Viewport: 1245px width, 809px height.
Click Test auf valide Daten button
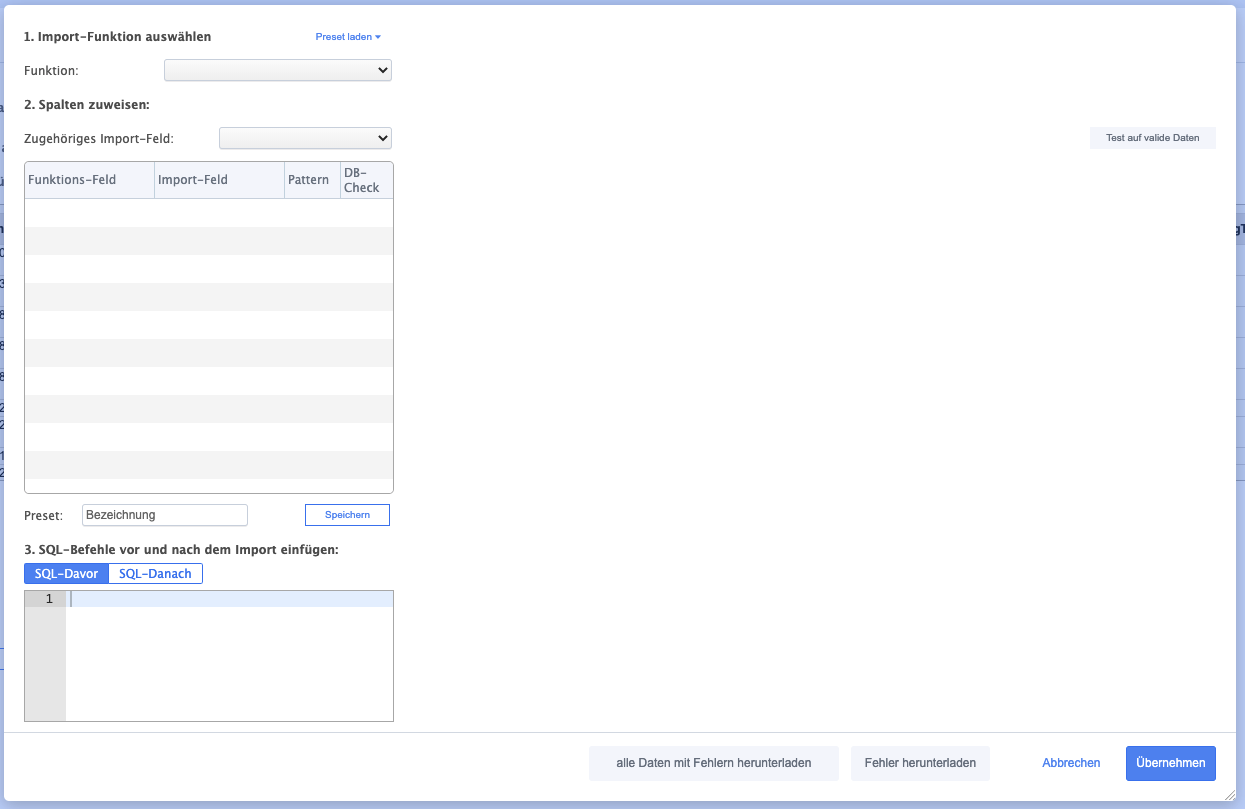[1152, 138]
